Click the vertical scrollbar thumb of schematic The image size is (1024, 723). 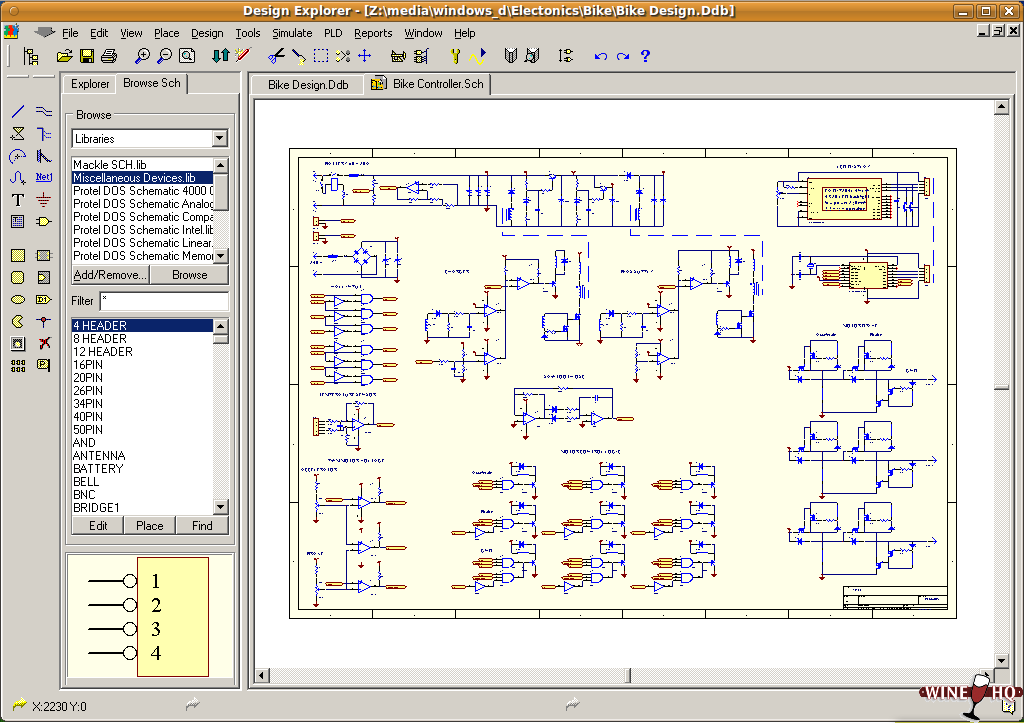[1002, 388]
